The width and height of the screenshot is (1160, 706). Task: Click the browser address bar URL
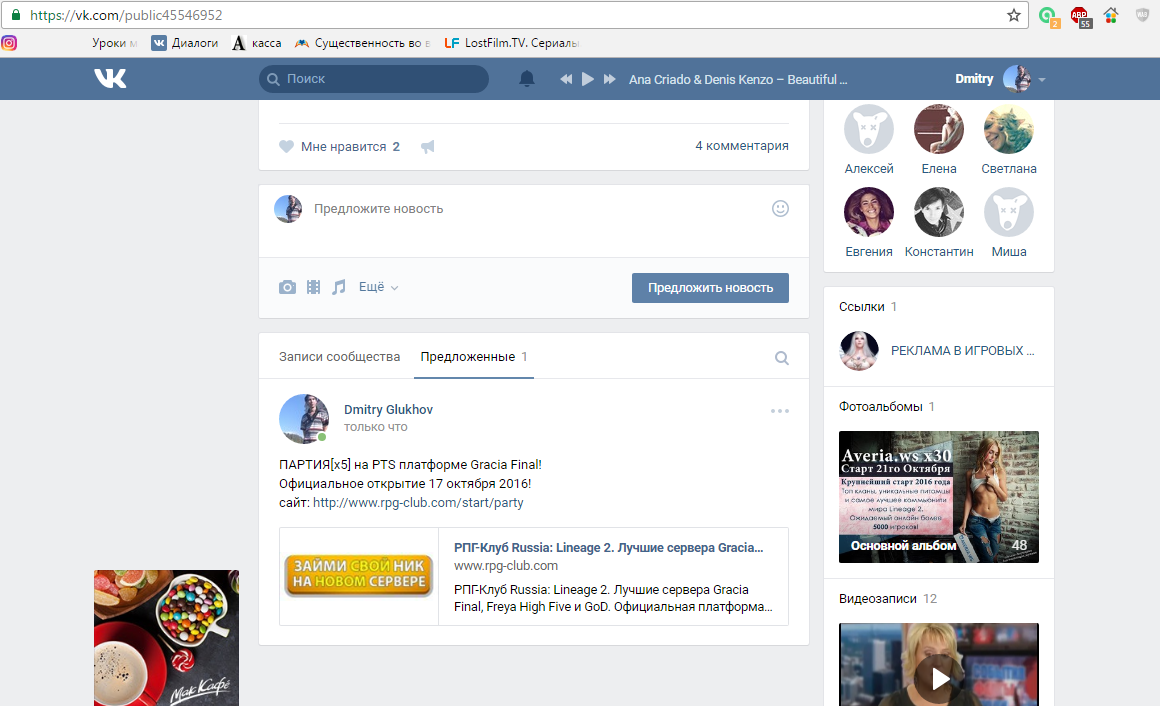coord(126,15)
